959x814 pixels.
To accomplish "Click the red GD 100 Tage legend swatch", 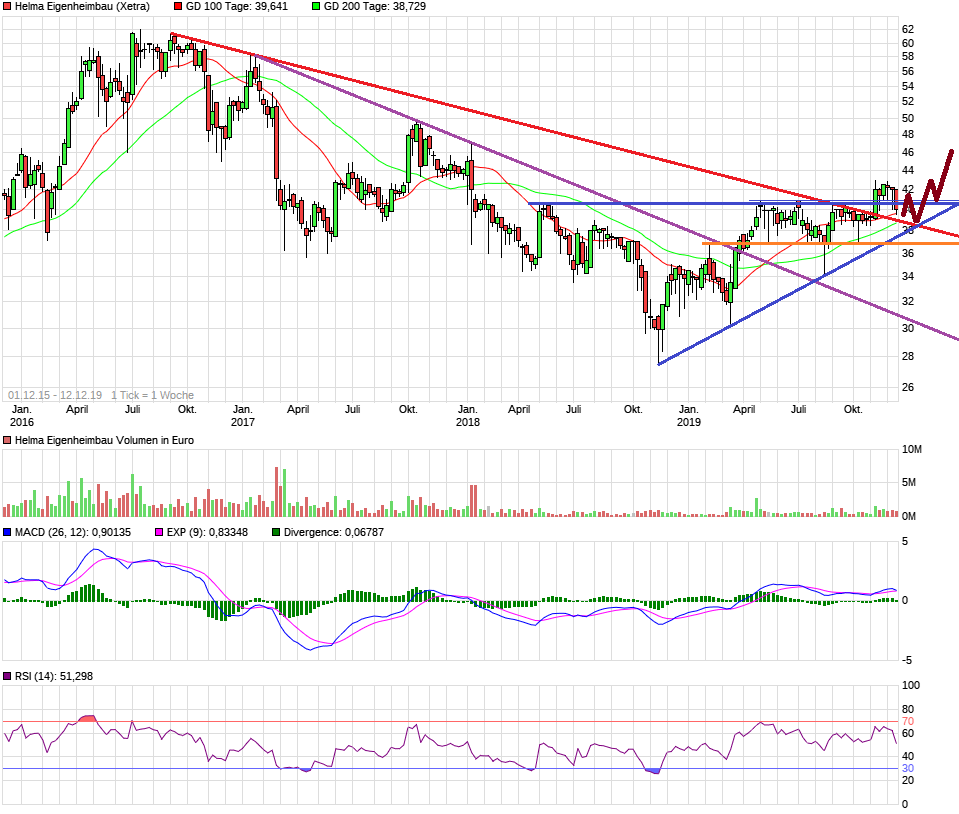I will (x=178, y=7).
